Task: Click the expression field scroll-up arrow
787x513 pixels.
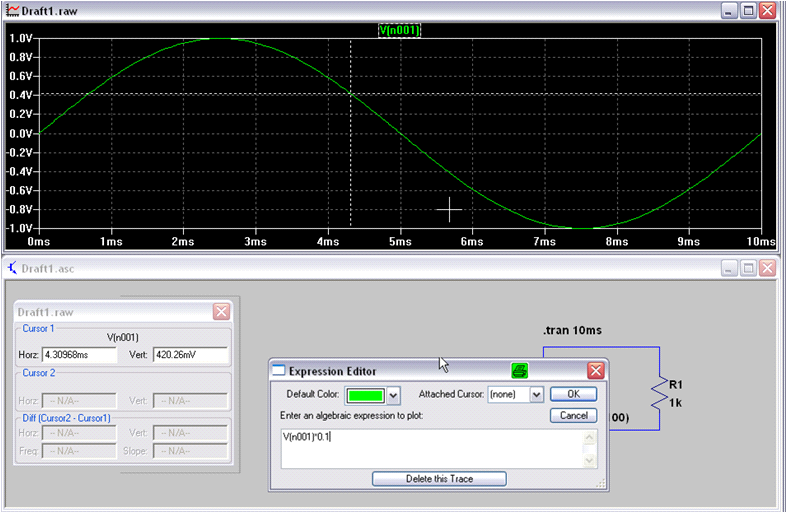Action: click(x=590, y=438)
